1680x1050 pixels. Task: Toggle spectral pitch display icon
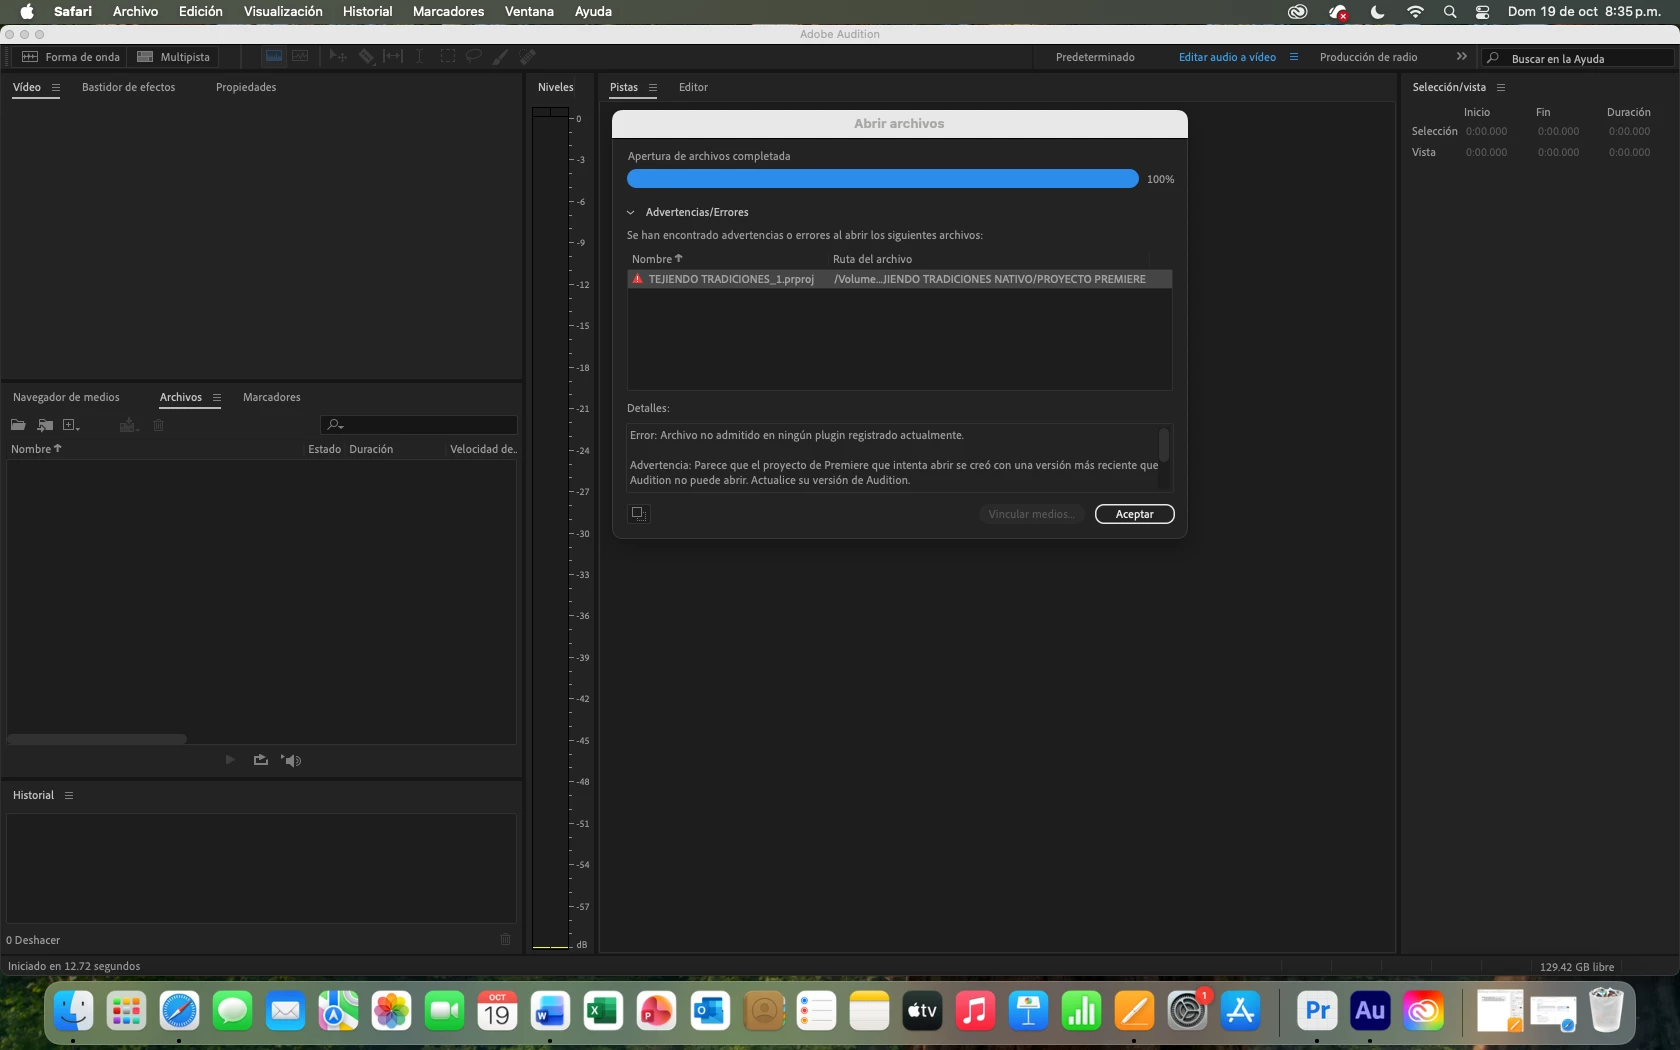(x=300, y=57)
